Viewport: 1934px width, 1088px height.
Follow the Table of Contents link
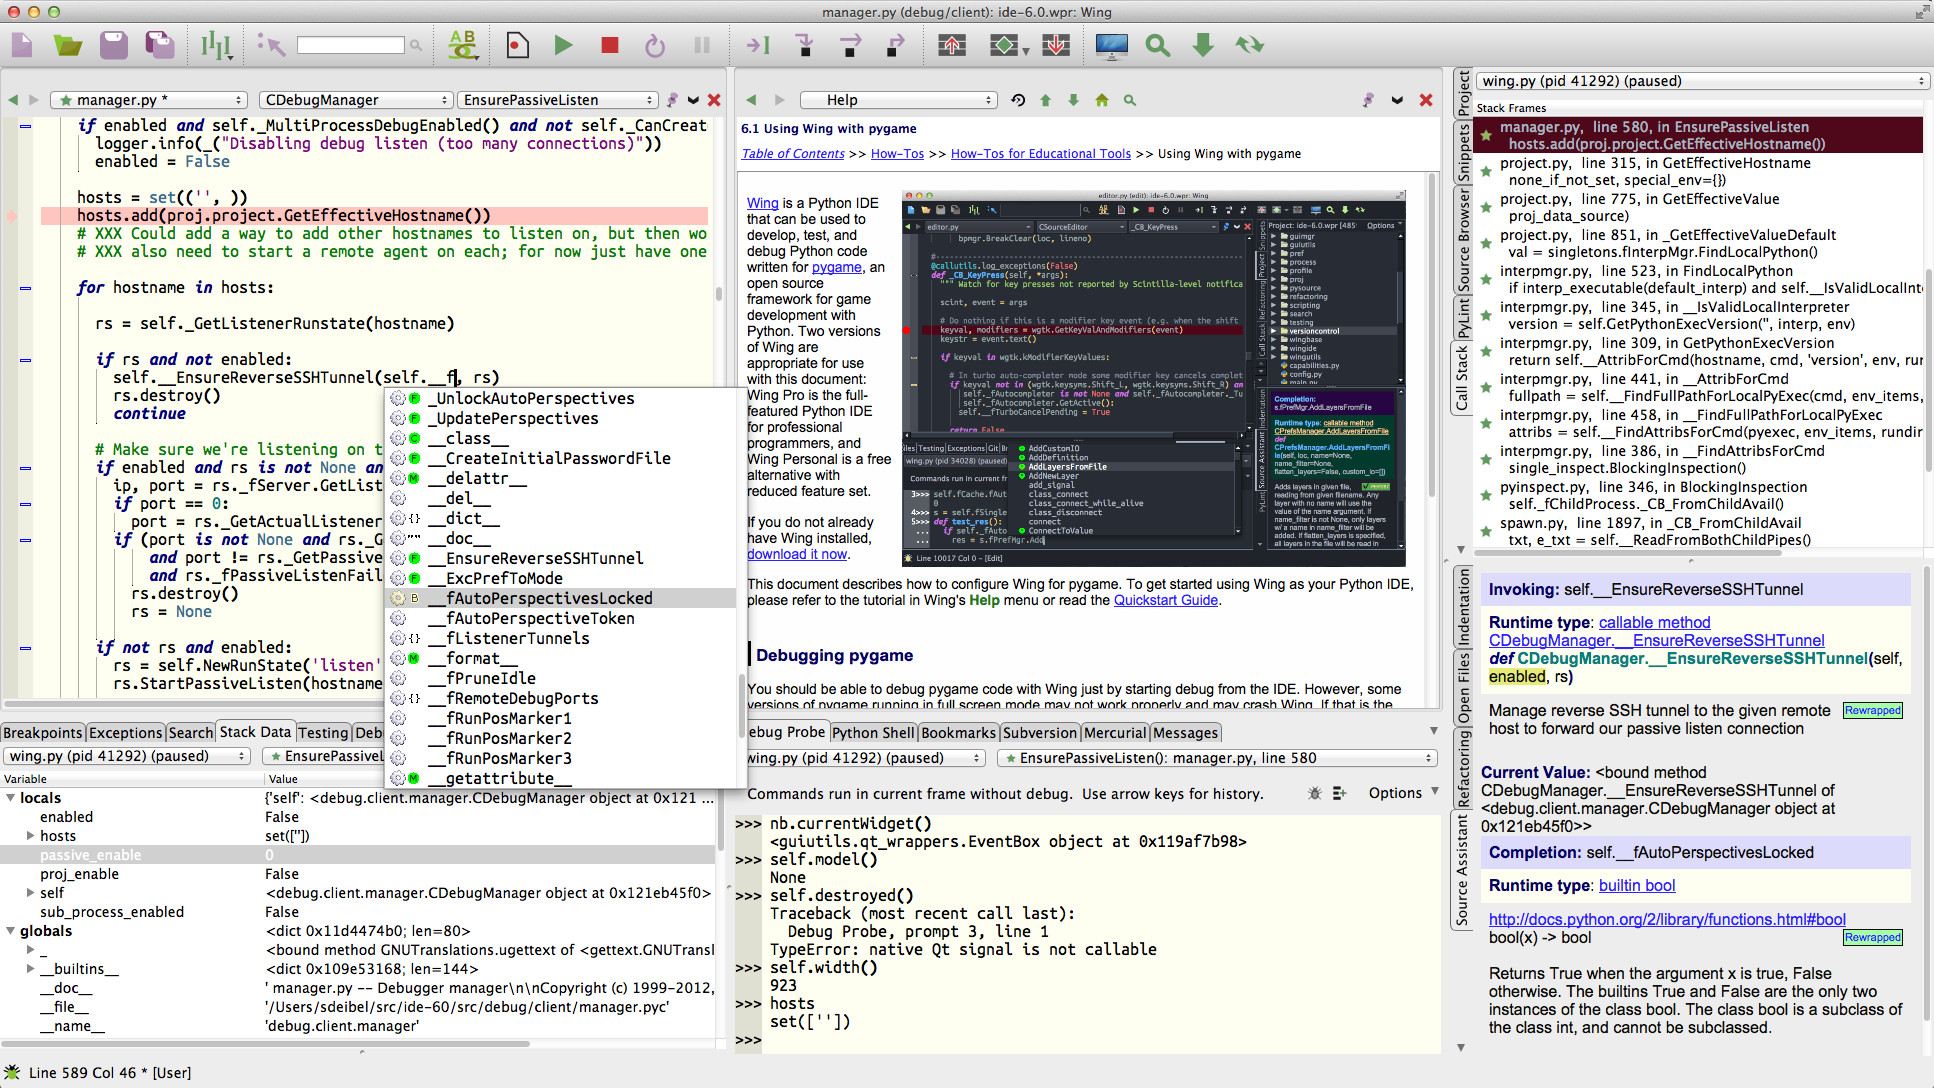pyautogui.click(x=792, y=153)
